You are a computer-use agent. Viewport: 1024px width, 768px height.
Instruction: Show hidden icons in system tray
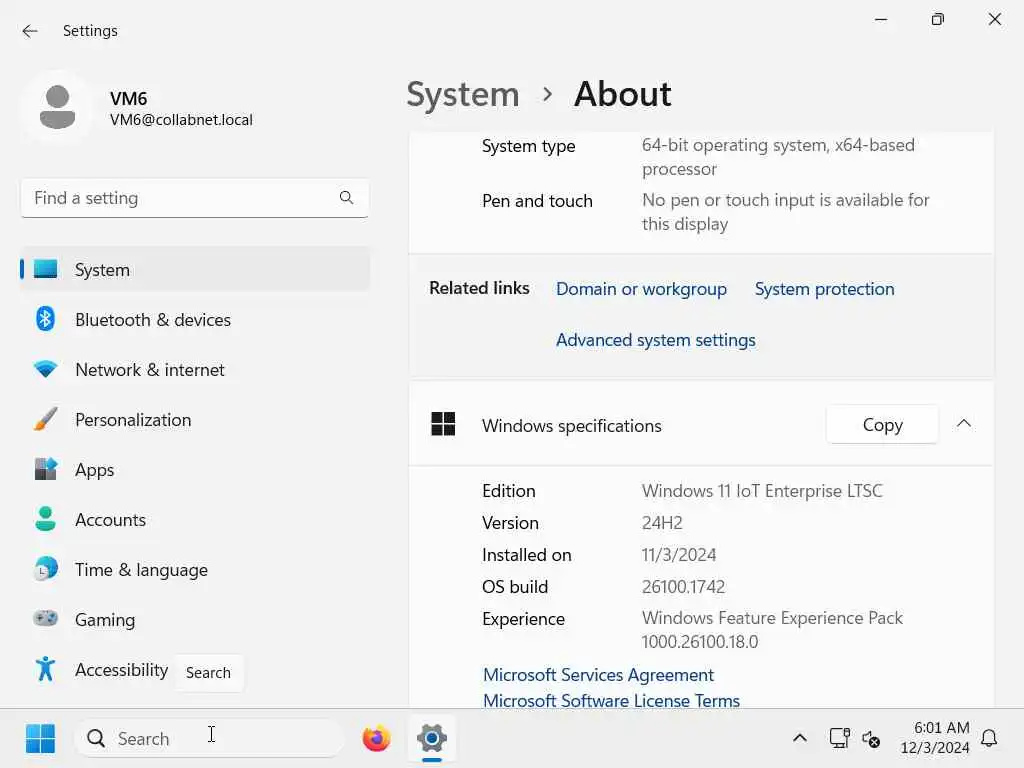click(x=799, y=739)
